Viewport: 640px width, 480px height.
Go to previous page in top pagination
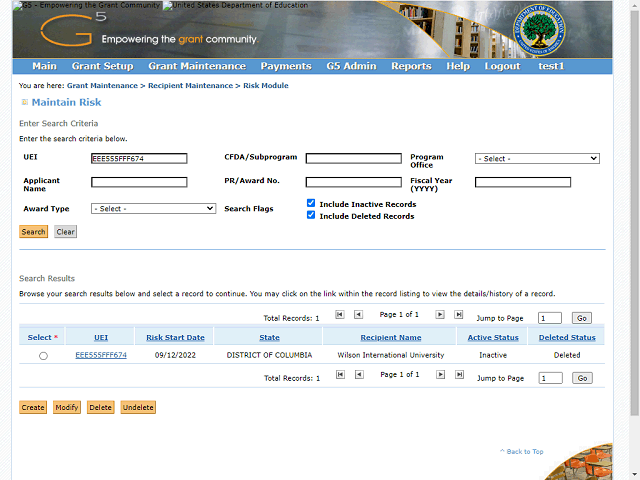tap(358, 314)
